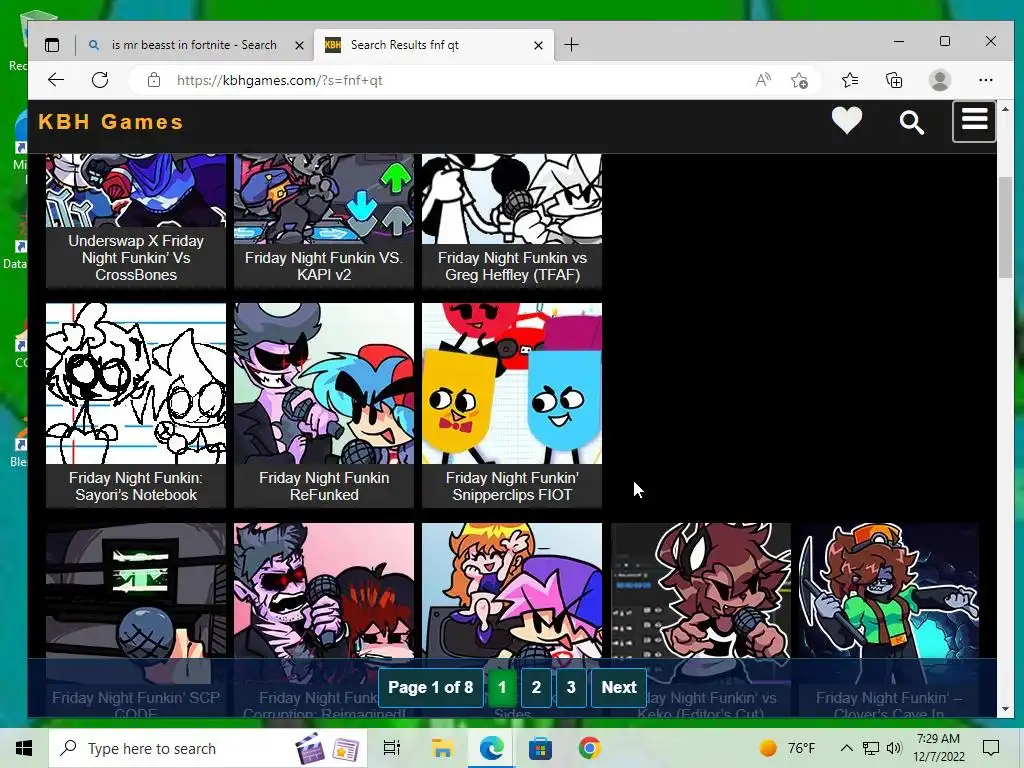
Task: Open Read aloud in the address bar
Action: (x=763, y=80)
